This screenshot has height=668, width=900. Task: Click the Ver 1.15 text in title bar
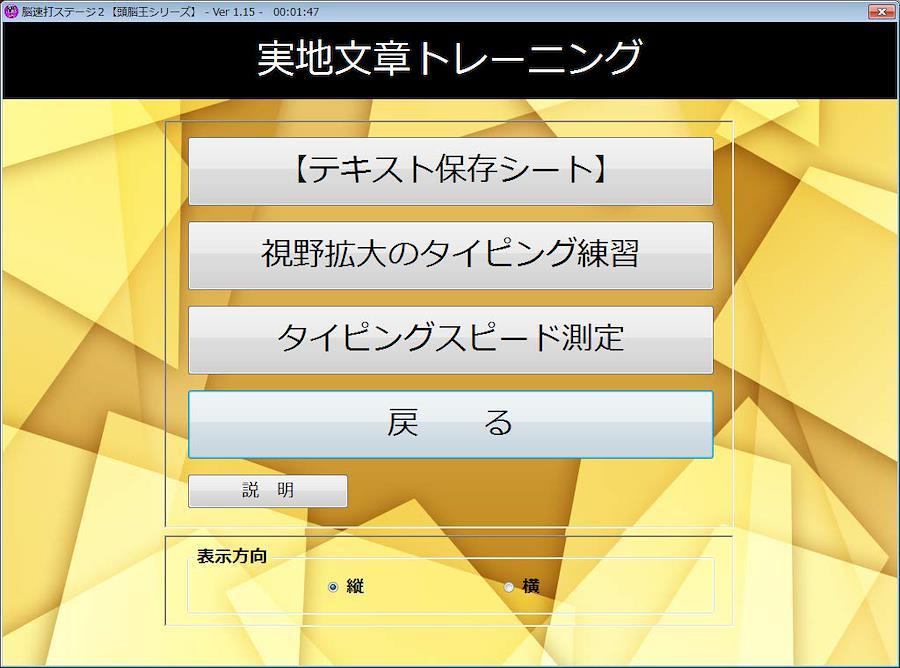[x=233, y=11]
